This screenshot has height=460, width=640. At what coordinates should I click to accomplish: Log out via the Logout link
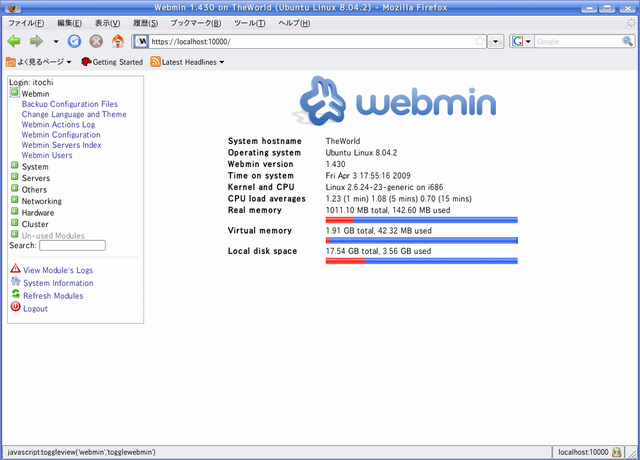coord(35,309)
